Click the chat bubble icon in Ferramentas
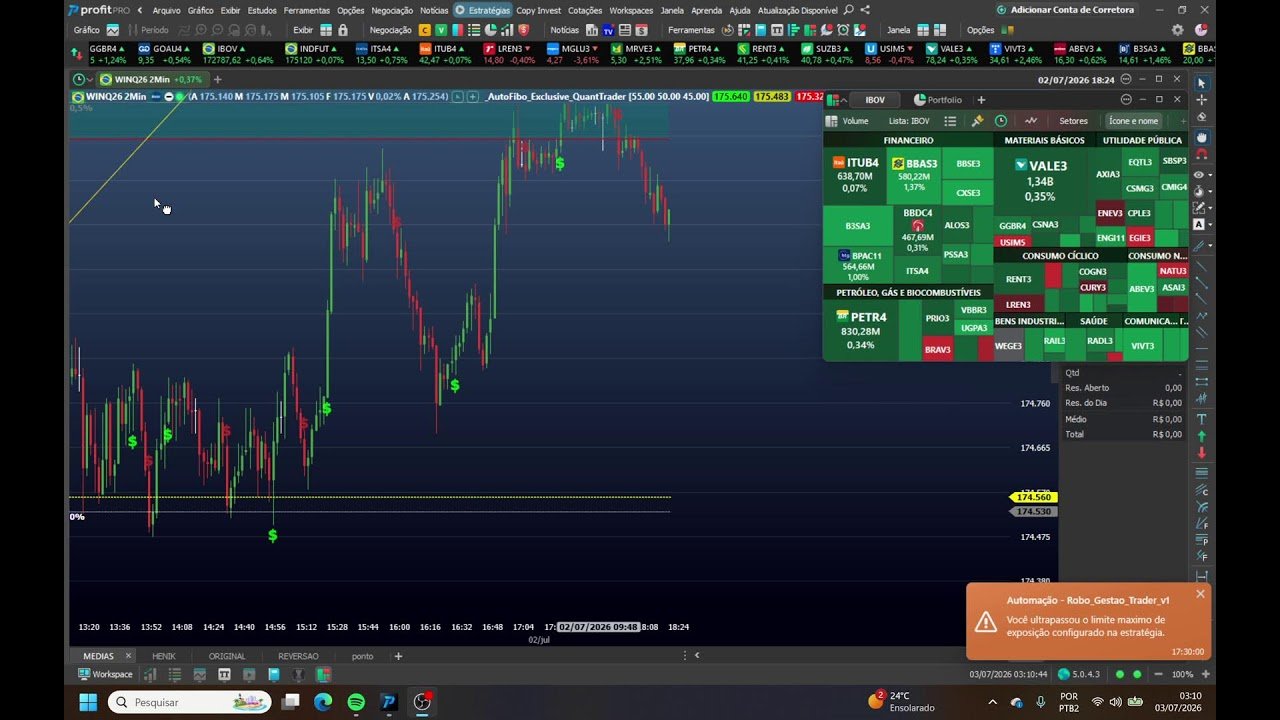1280x720 pixels. click(827, 30)
